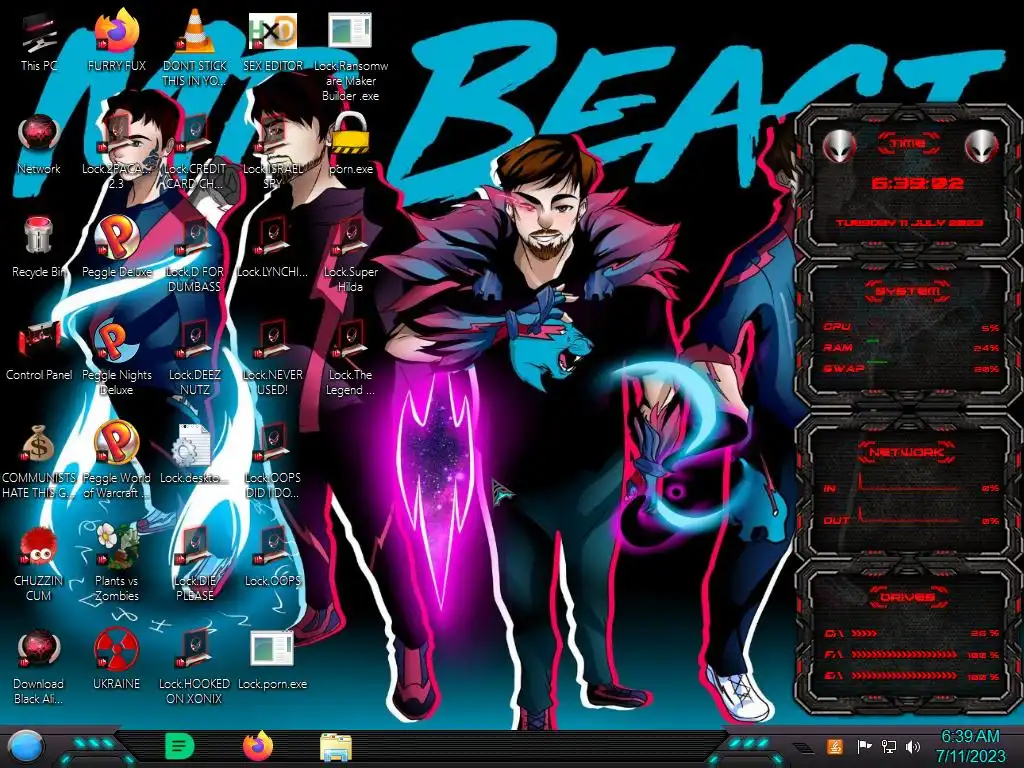This screenshot has height=768, width=1024.
Task: Click the CPU usage row
Action: click(x=911, y=327)
